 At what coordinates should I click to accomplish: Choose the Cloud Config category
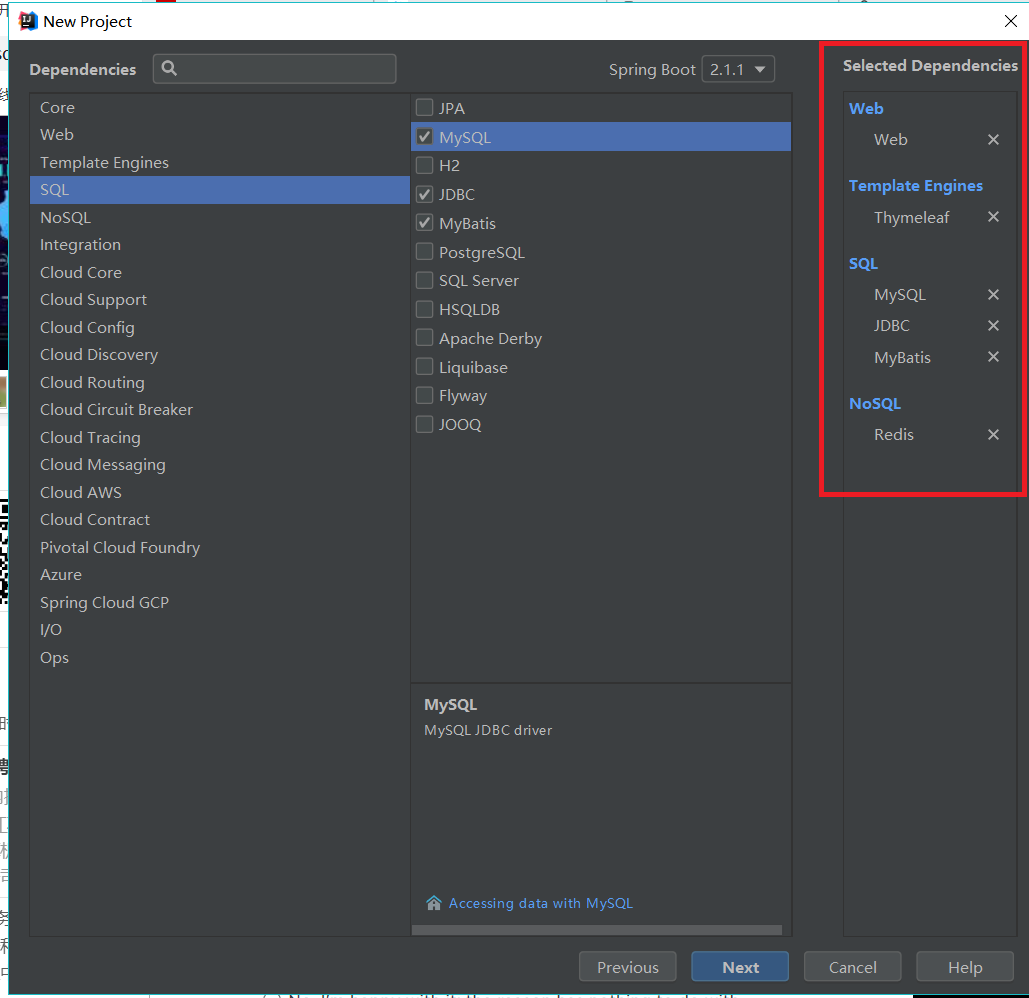(220, 327)
